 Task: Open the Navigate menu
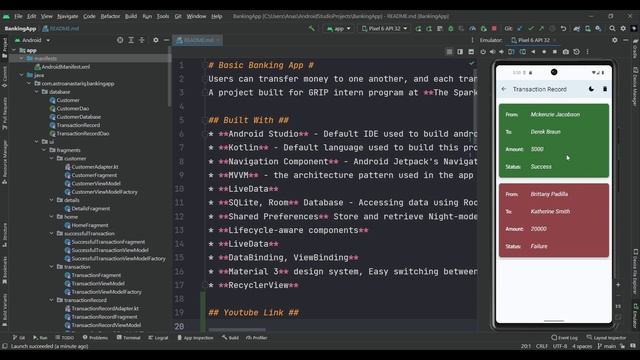(x=67, y=16)
